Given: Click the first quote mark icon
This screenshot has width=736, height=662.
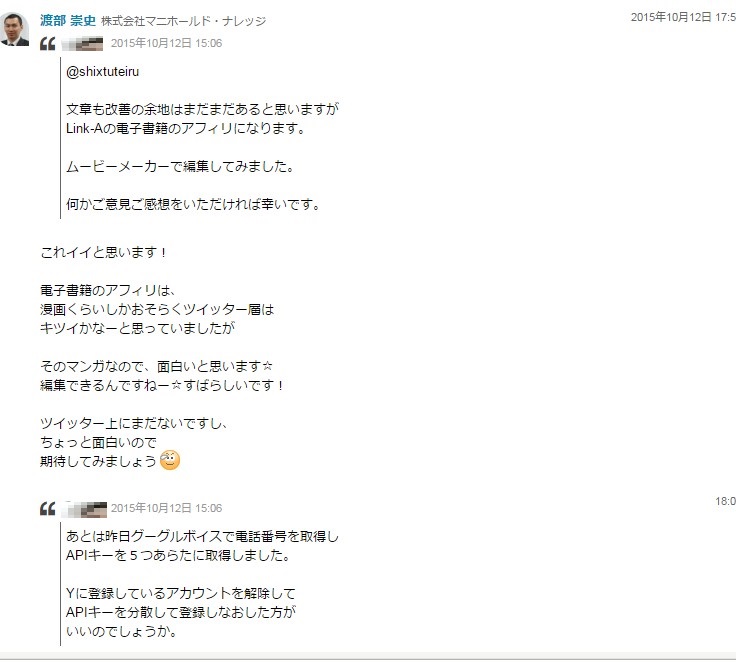Looking at the screenshot, I should click(48, 44).
